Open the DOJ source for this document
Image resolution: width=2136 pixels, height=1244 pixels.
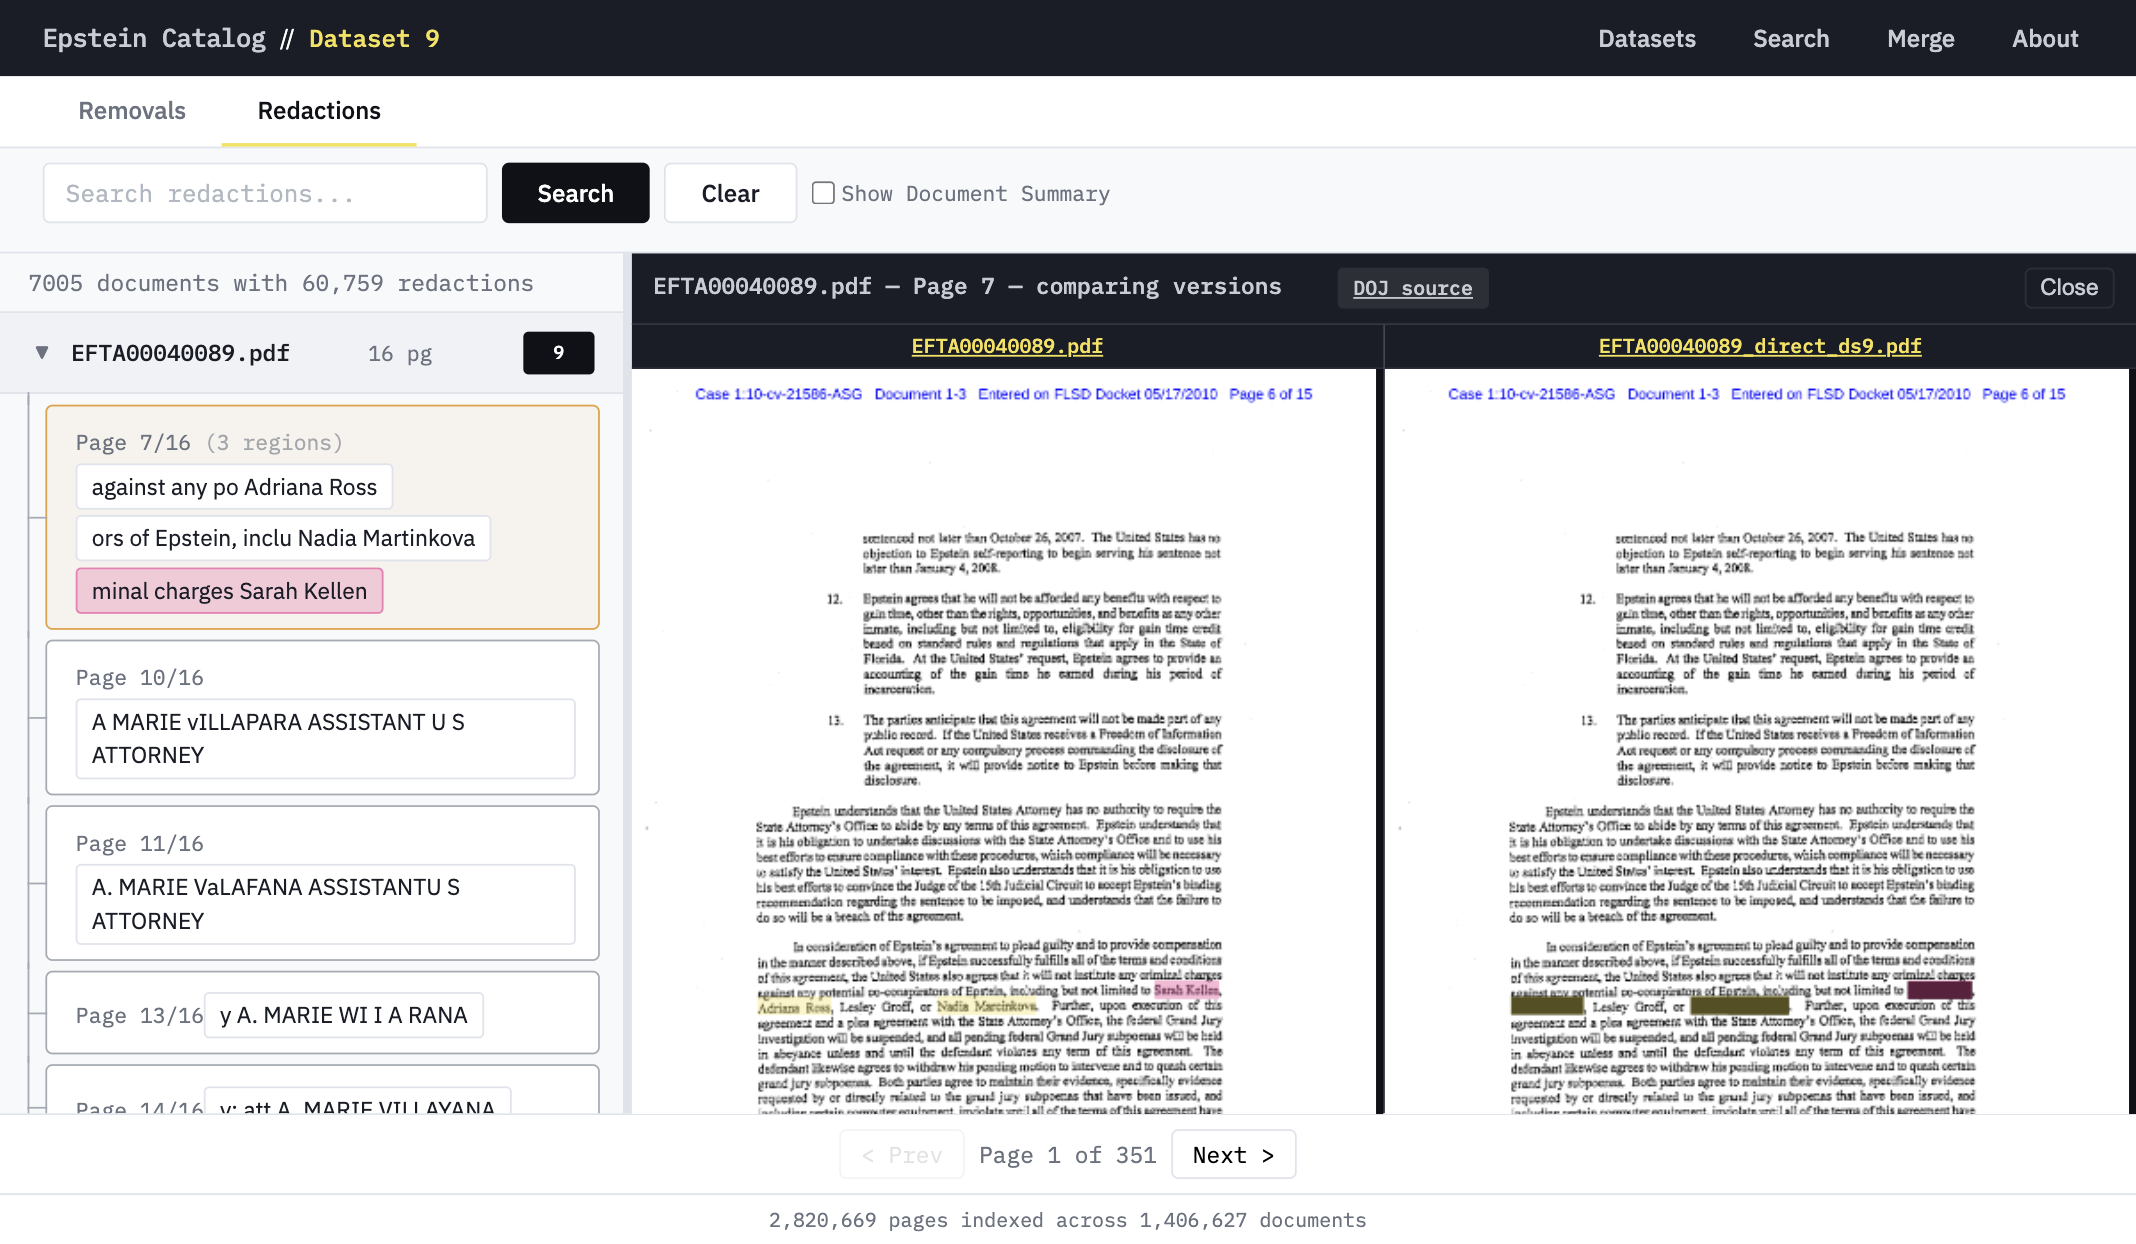point(1412,288)
